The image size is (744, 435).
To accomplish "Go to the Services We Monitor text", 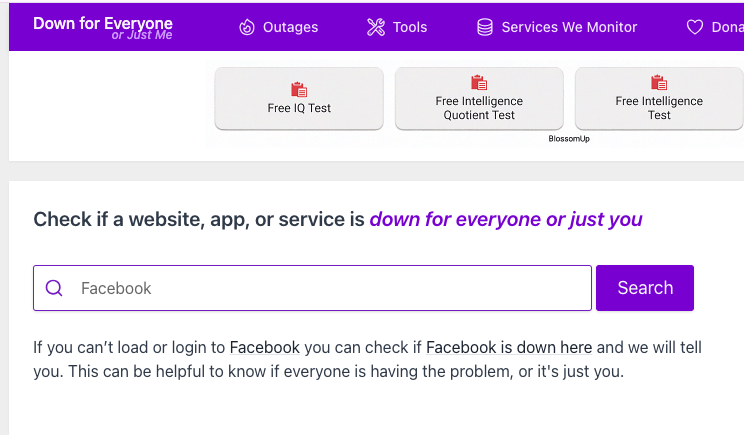I will [569, 27].
